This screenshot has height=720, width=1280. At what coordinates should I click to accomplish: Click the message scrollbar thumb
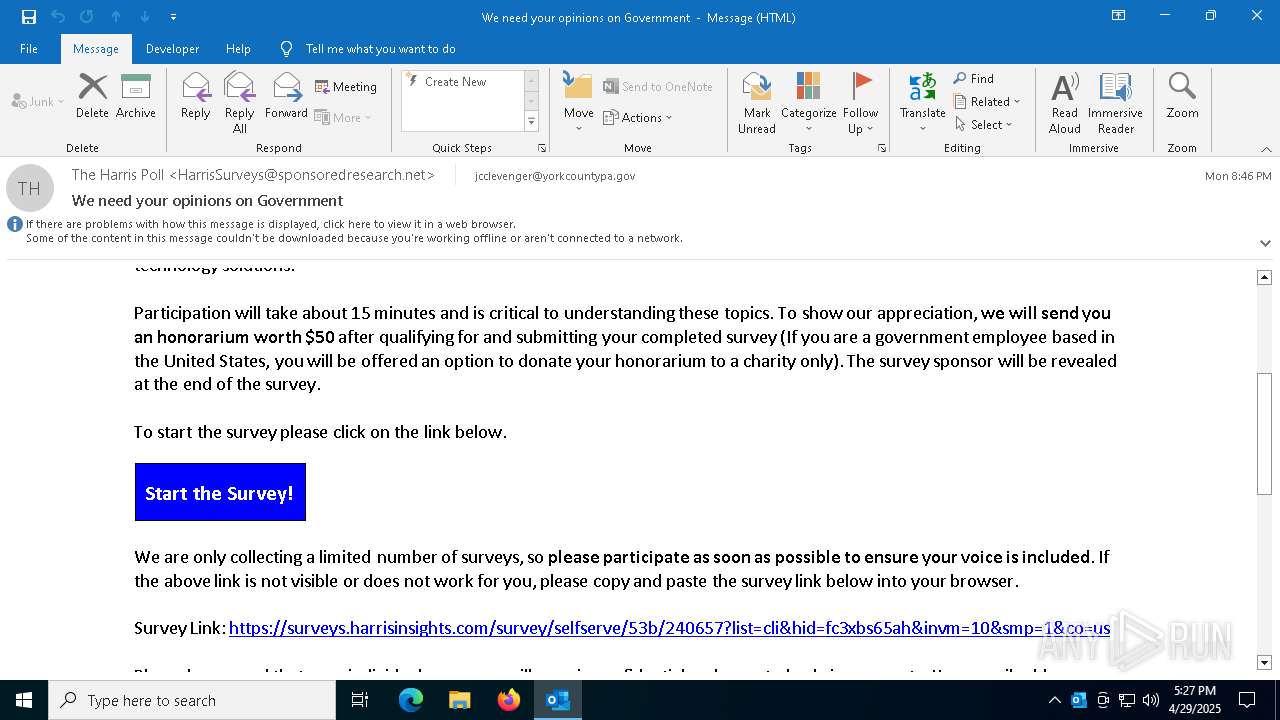[1265, 433]
